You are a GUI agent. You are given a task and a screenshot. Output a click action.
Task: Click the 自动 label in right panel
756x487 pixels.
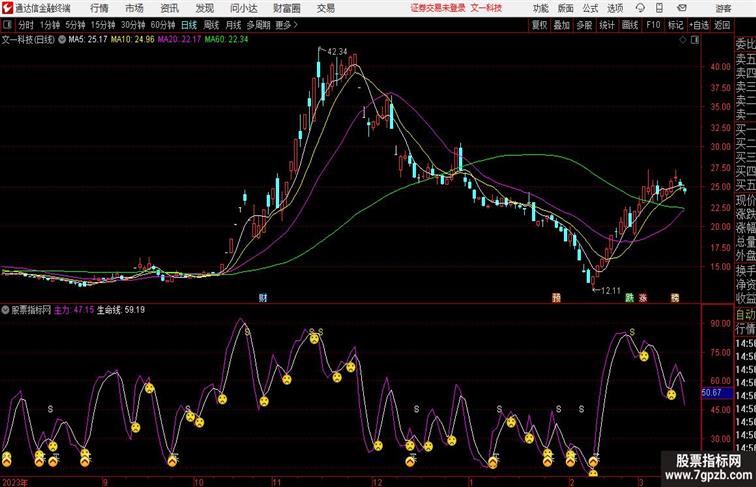[x=745, y=315]
